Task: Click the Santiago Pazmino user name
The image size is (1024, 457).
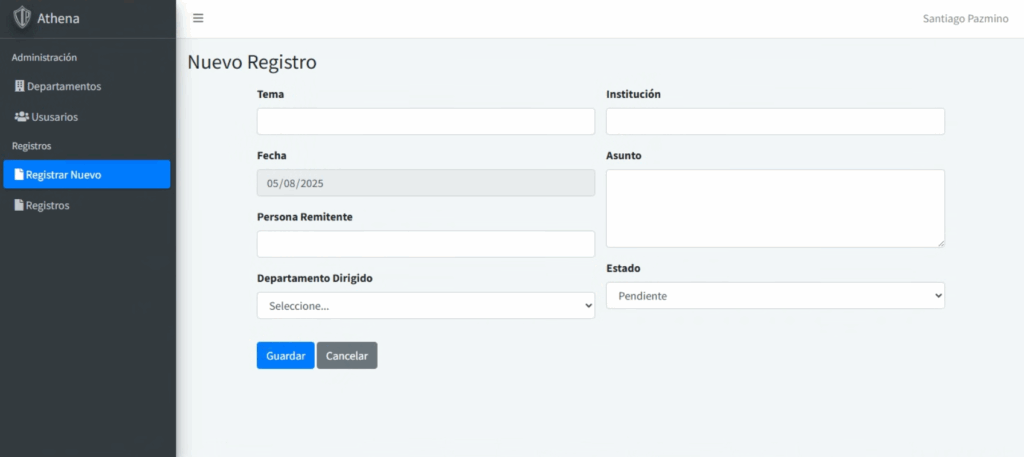Action: pos(964,19)
